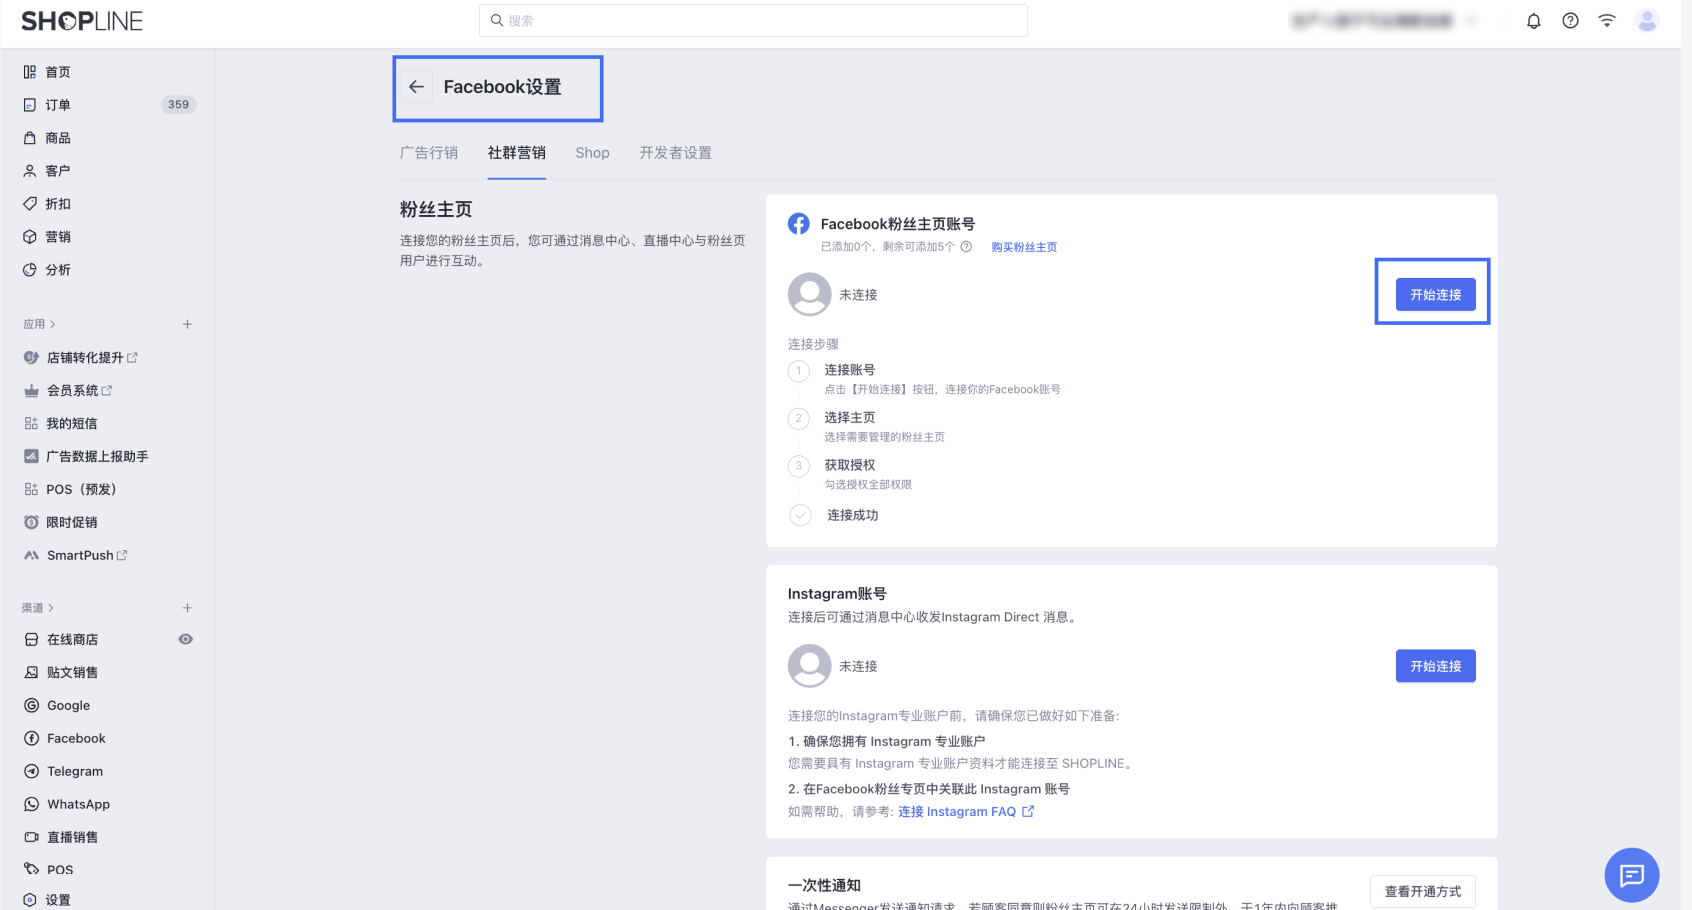Image resolution: width=1692 pixels, height=910 pixels.
Task: Open the 购买粉丝主页 link
Action: [1024, 247]
